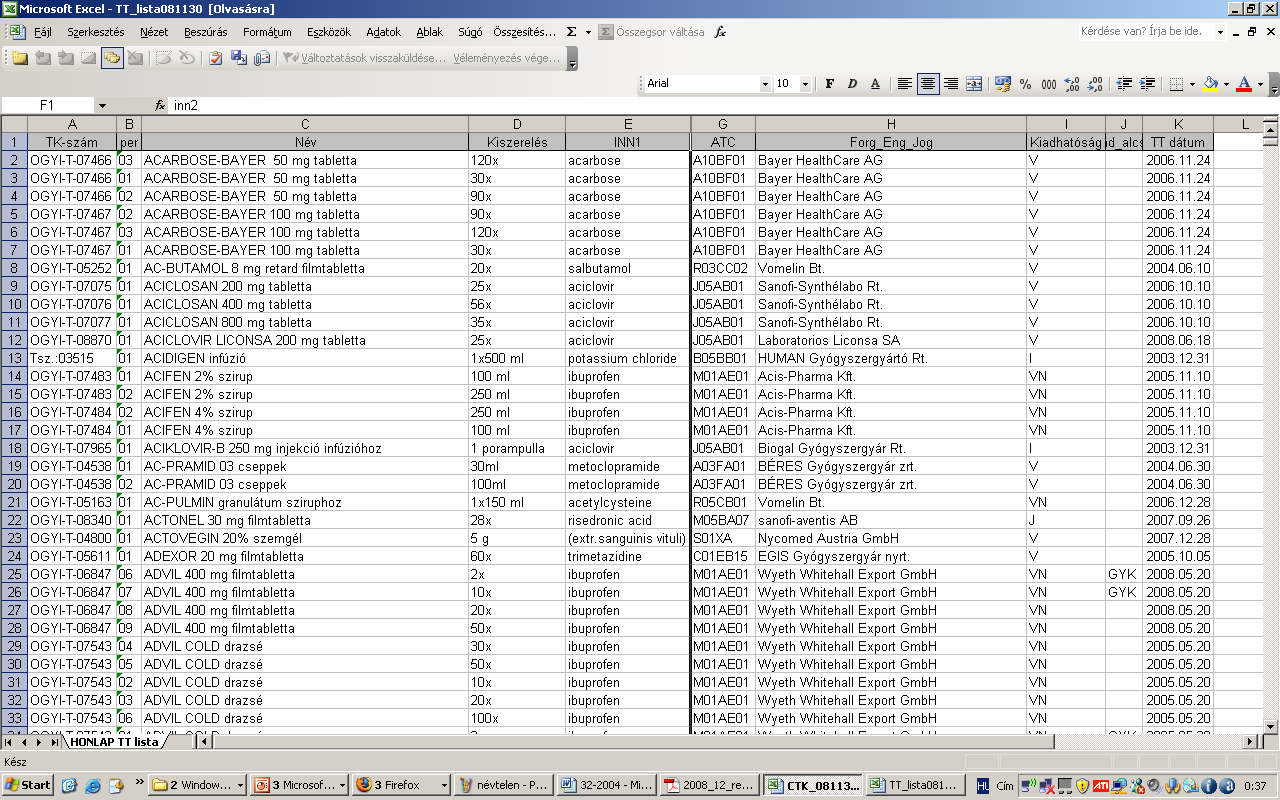Image resolution: width=1280 pixels, height=800 pixels.
Task: Open Name Box dropdown next to F1
Action: point(102,105)
